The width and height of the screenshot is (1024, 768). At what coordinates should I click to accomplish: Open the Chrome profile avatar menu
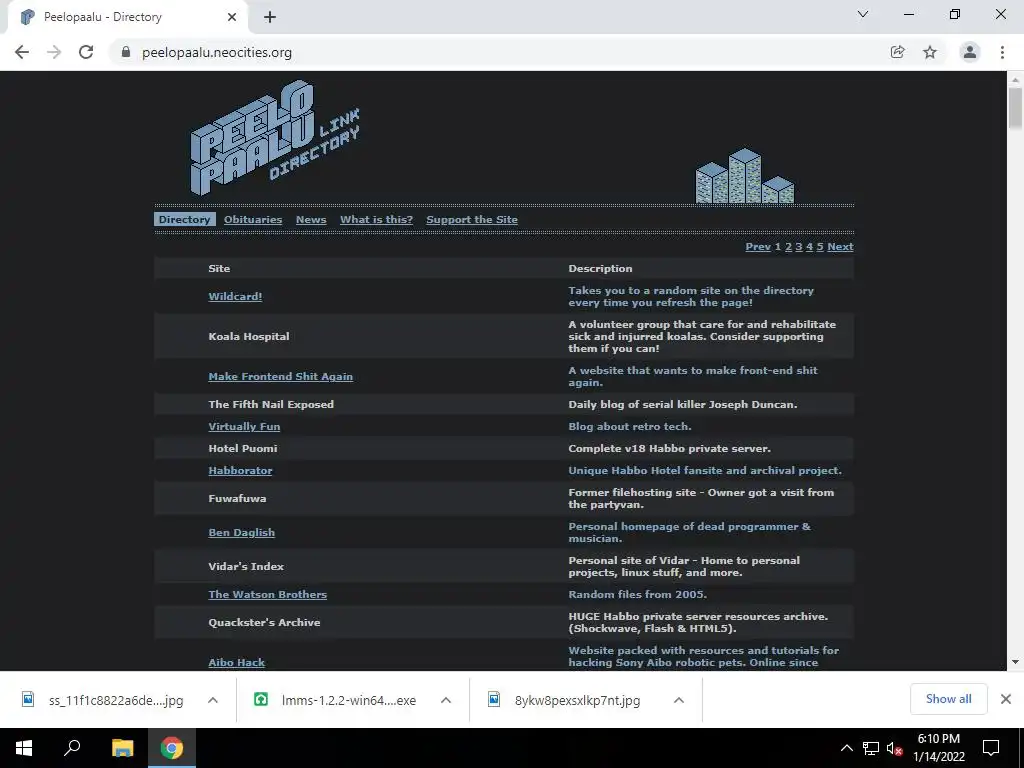[970, 52]
